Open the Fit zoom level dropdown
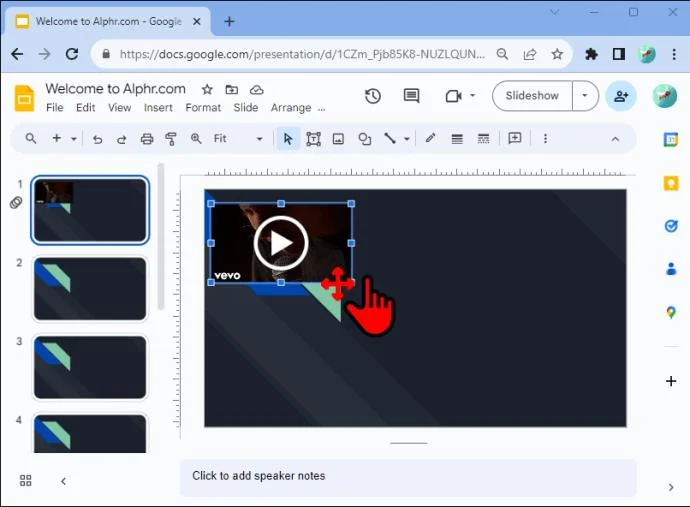 238,139
